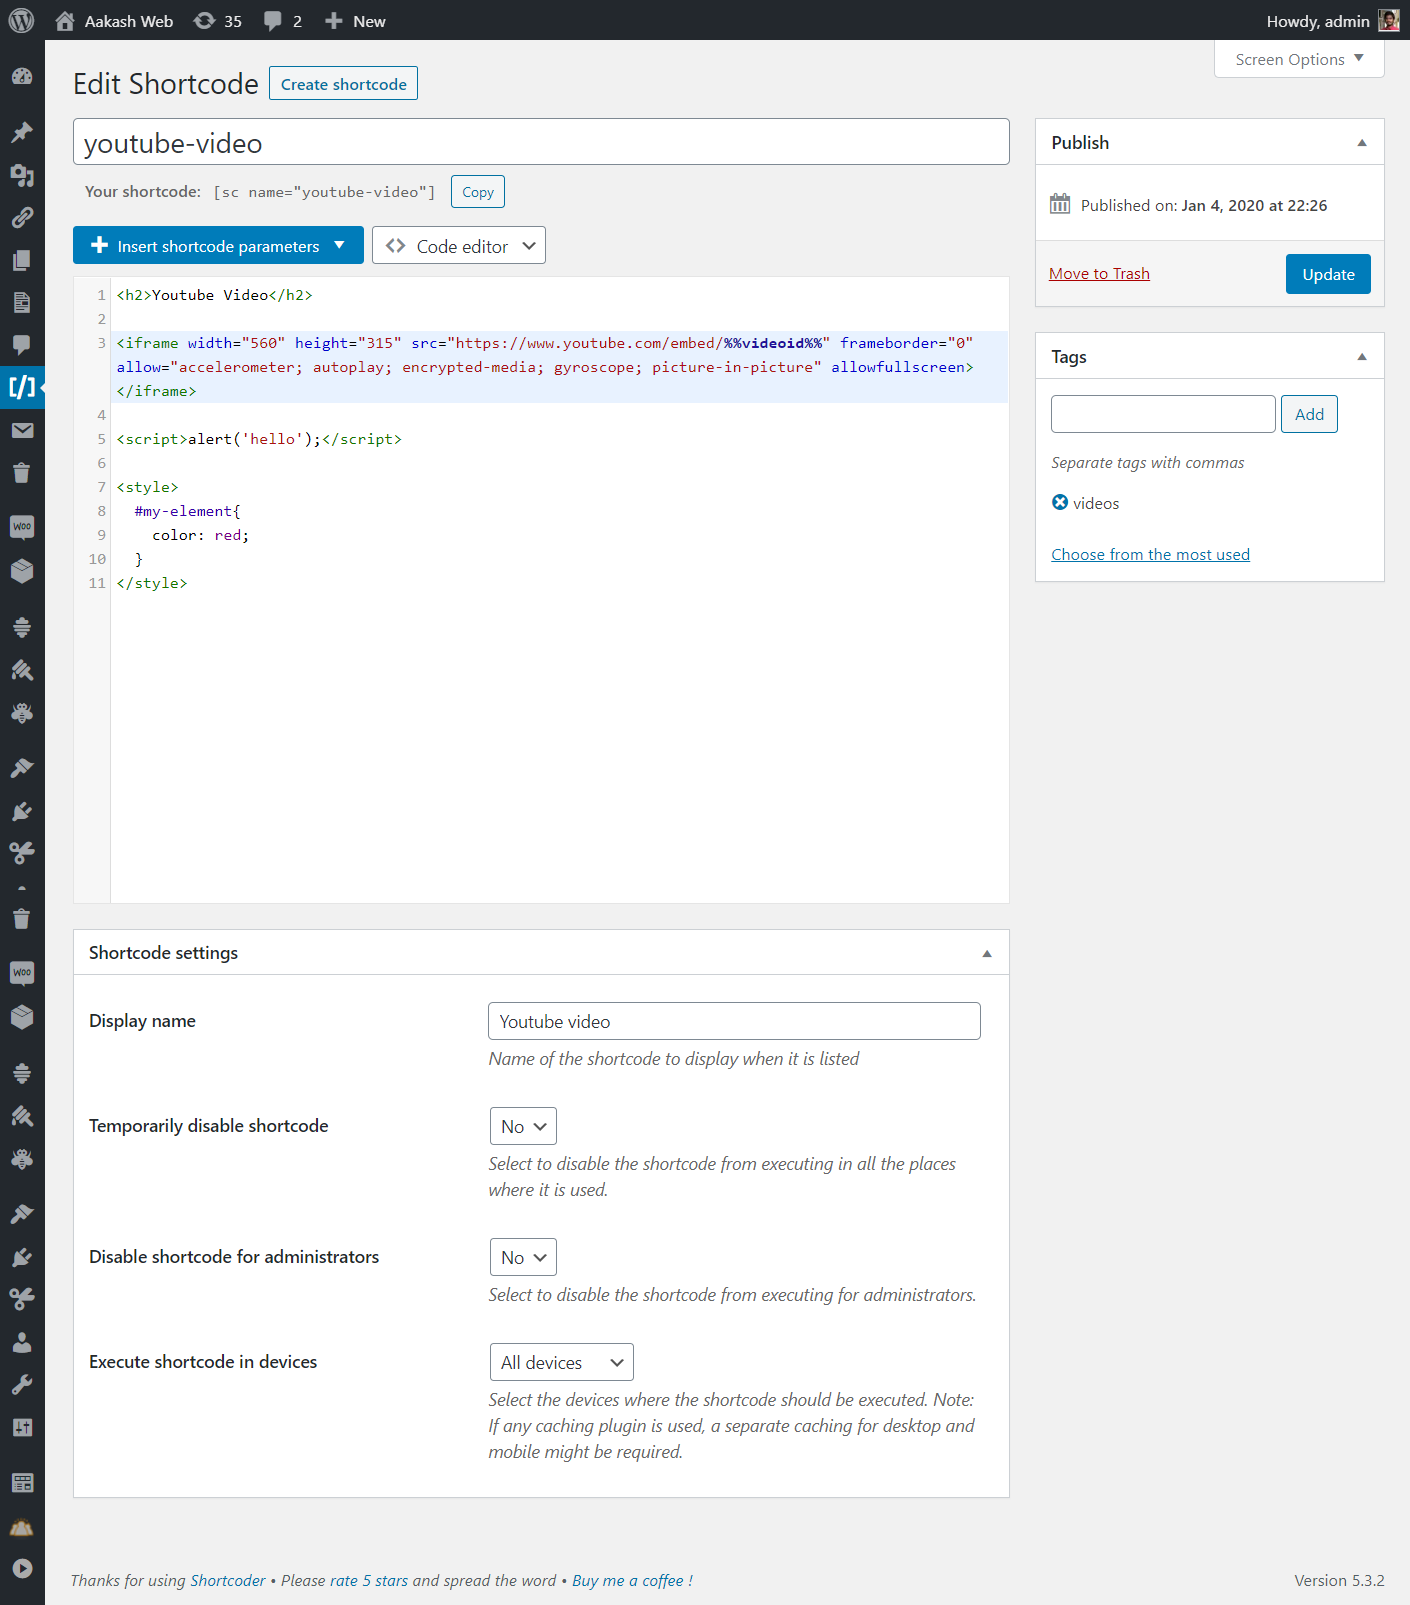This screenshot has height=1605, width=1410.
Task: Click the text document sidebar icon below Pages
Action: pos(22,302)
